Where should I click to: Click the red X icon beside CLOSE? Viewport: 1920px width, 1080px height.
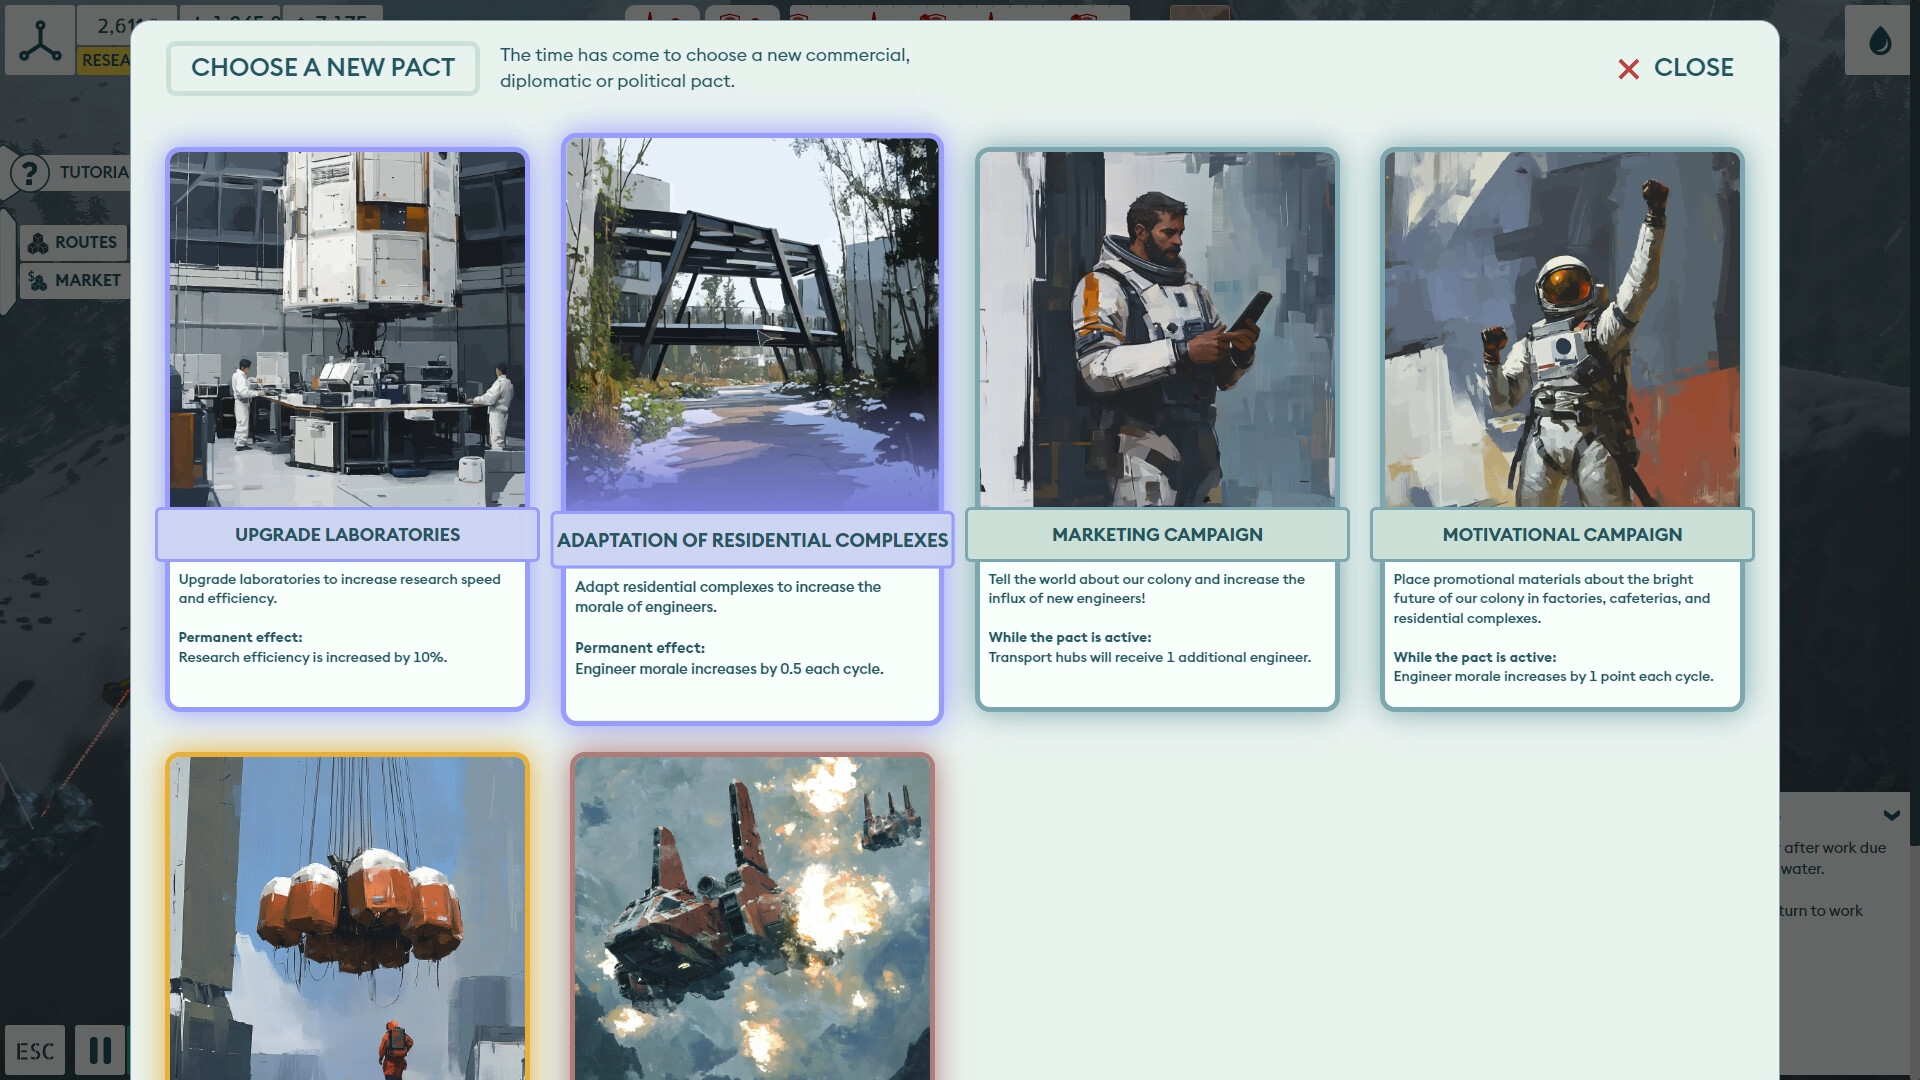[1630, 68]
